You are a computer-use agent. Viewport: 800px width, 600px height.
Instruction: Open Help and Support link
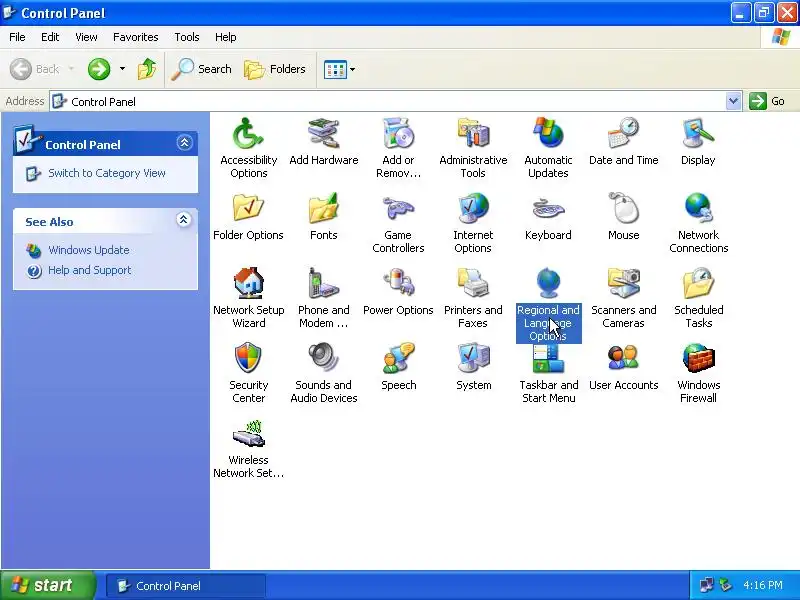89,270
